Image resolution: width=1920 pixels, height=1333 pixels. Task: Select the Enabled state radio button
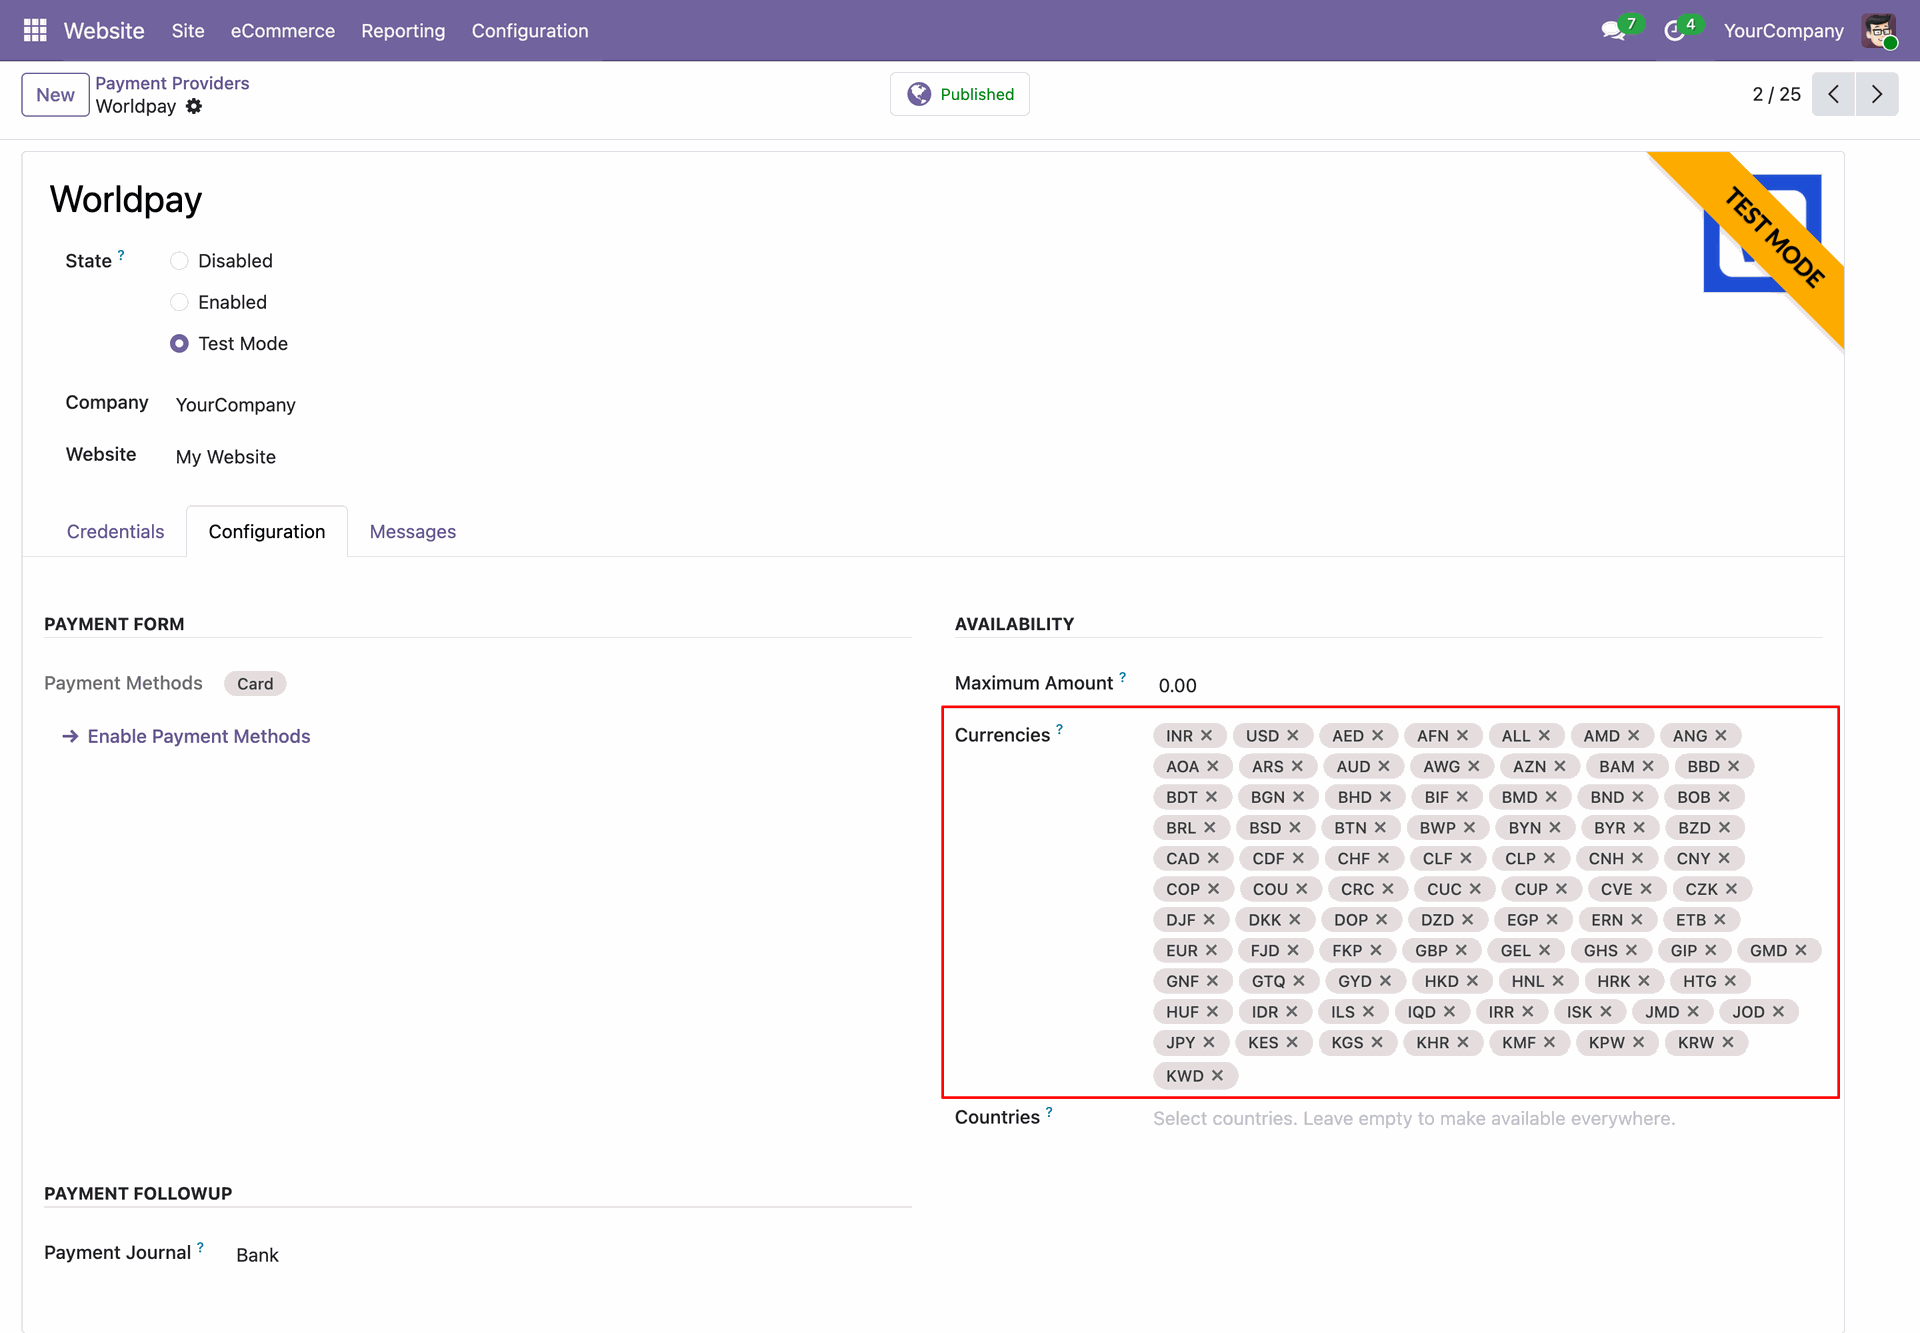pyautogui.click(x=179, y=302)
